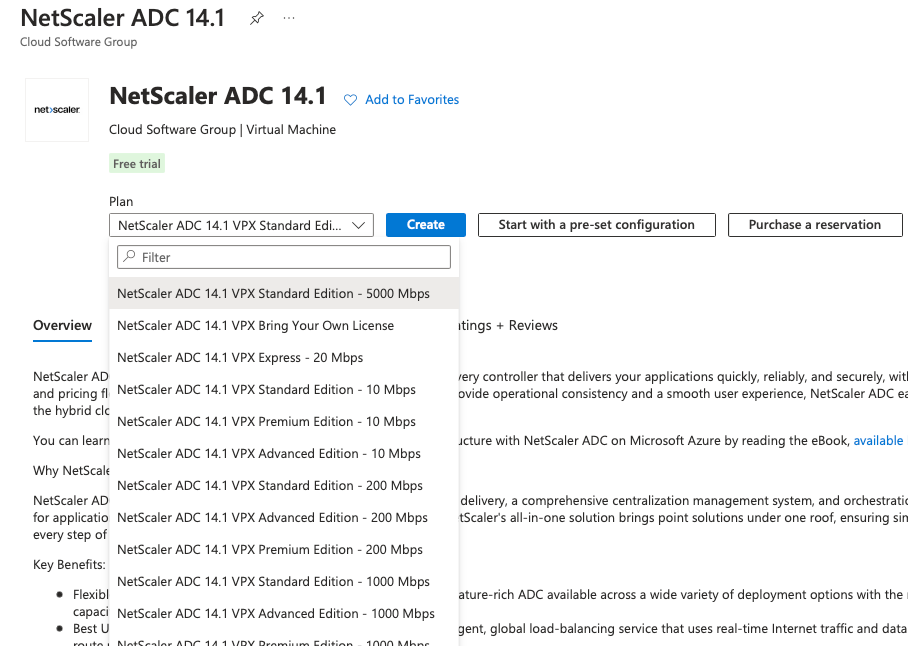Pin NetScaler ADC 14.1 to dashboard

point(257,19)
